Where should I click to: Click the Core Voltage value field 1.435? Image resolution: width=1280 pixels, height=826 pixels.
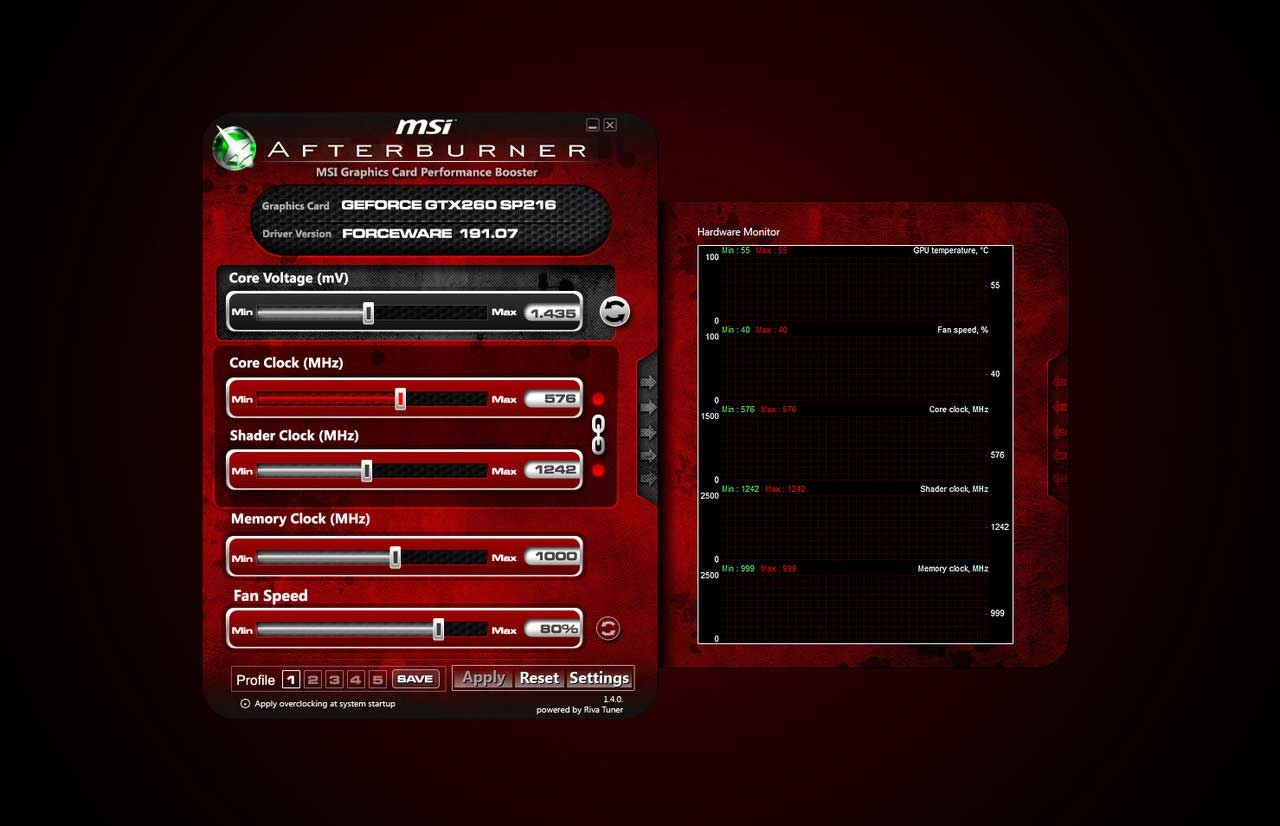click(x=552, y=313)
